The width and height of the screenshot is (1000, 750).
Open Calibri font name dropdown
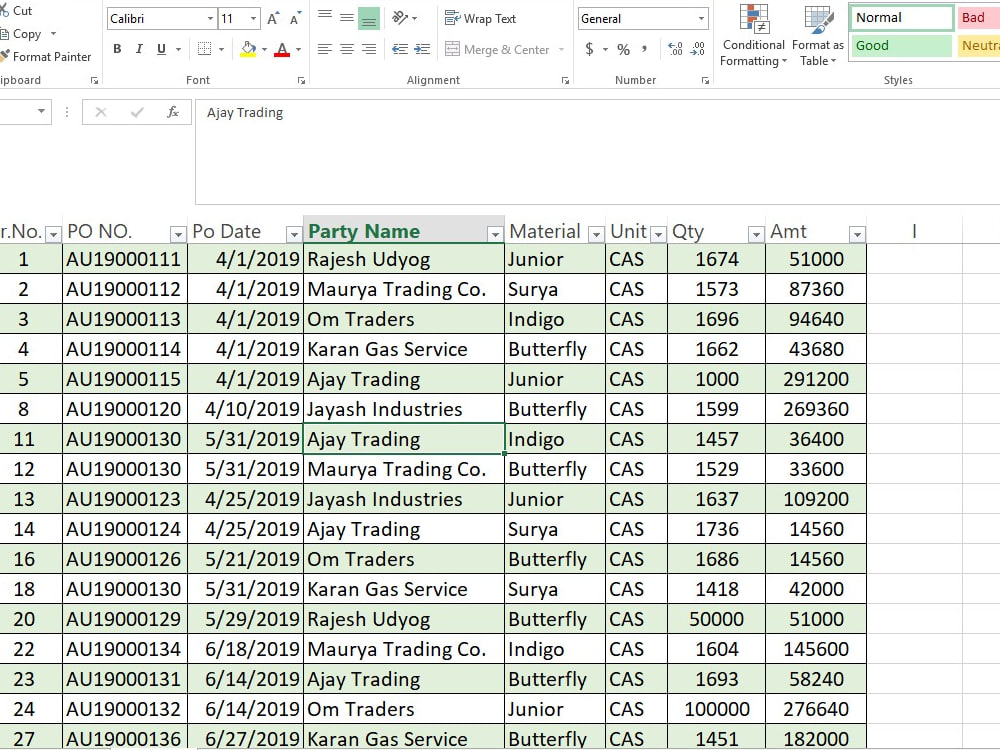pyautogui.click(x=210, y=18)
